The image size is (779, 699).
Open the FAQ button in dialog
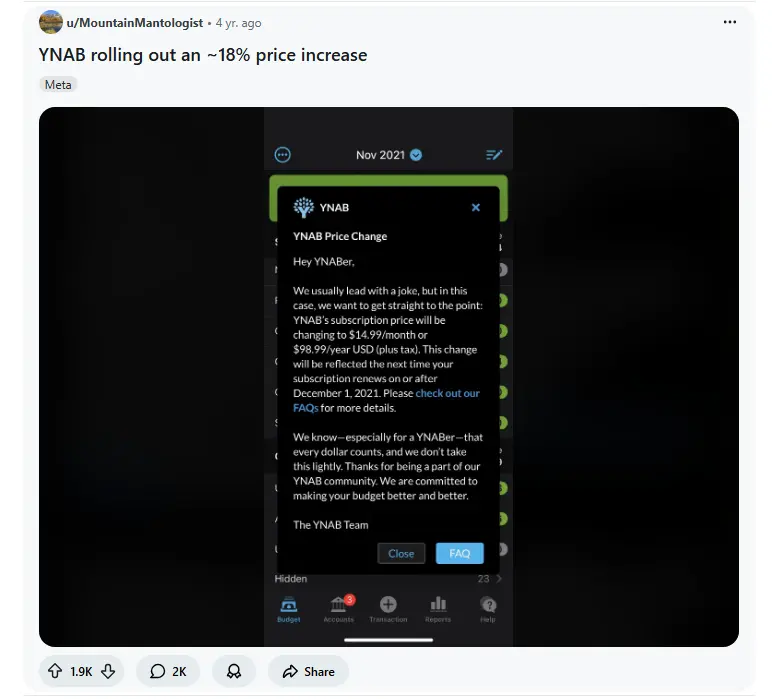(x=460, y=553)
